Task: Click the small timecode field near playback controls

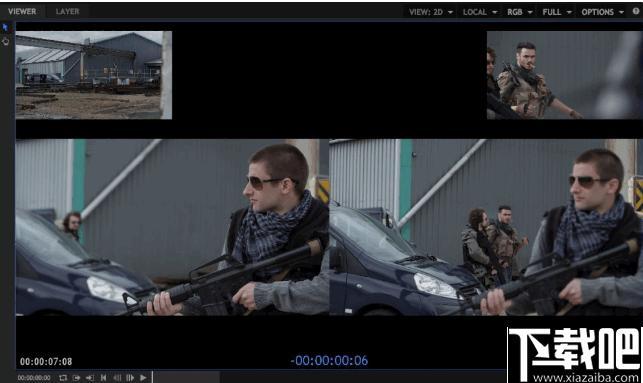Action: 34,378
